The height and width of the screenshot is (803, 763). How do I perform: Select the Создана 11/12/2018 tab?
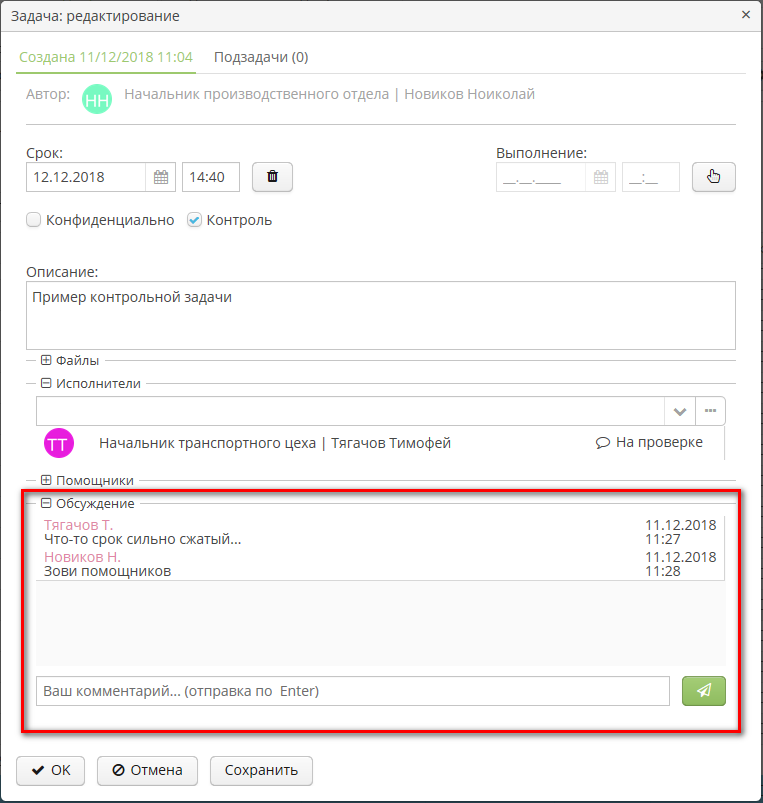point(105,57)
